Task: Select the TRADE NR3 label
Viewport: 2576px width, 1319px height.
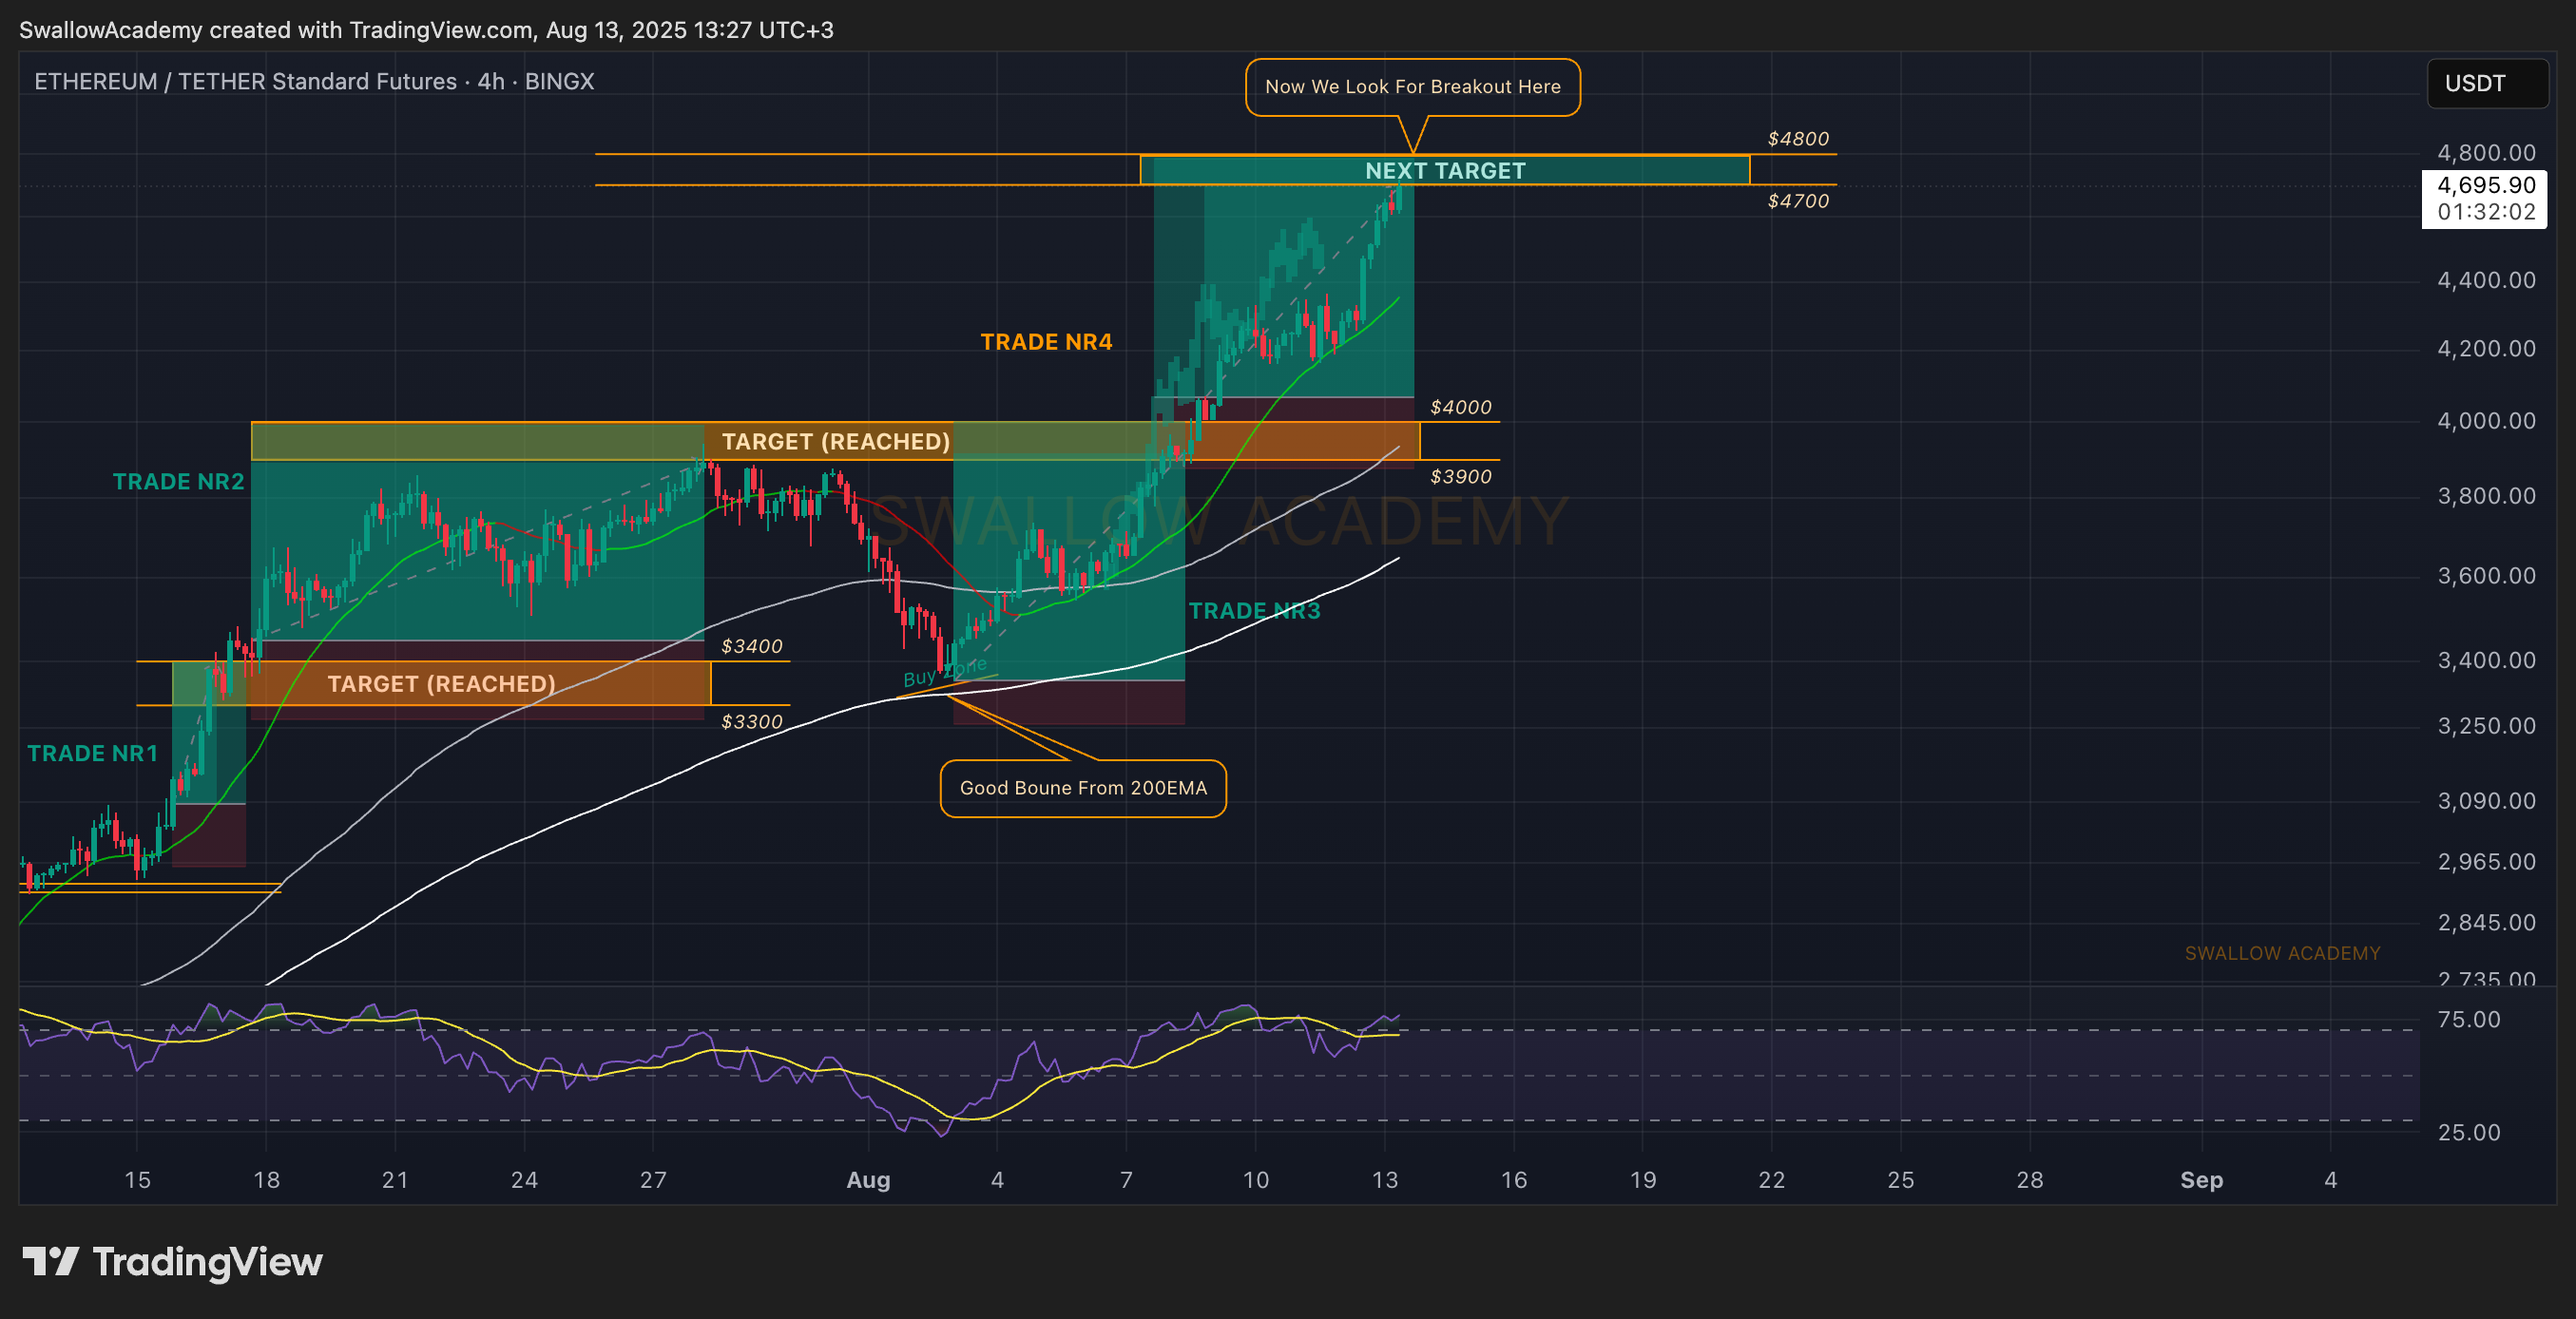Action: point(1254,611)
